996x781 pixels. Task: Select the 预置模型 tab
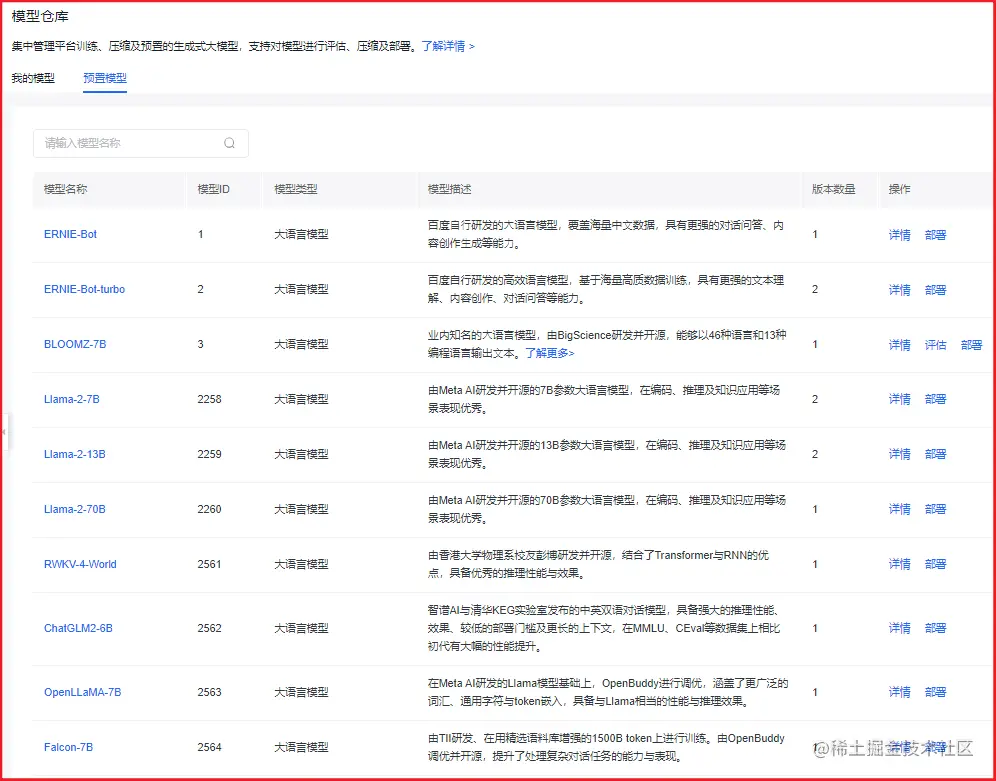[x=105, y=78]
